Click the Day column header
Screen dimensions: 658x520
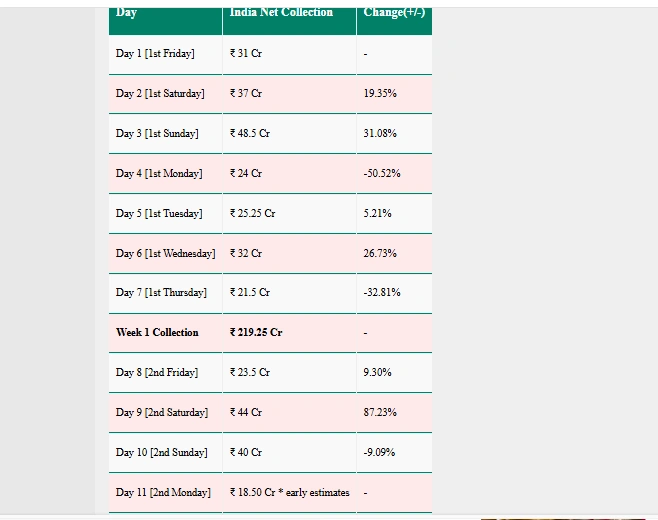(x=126, y=13)
